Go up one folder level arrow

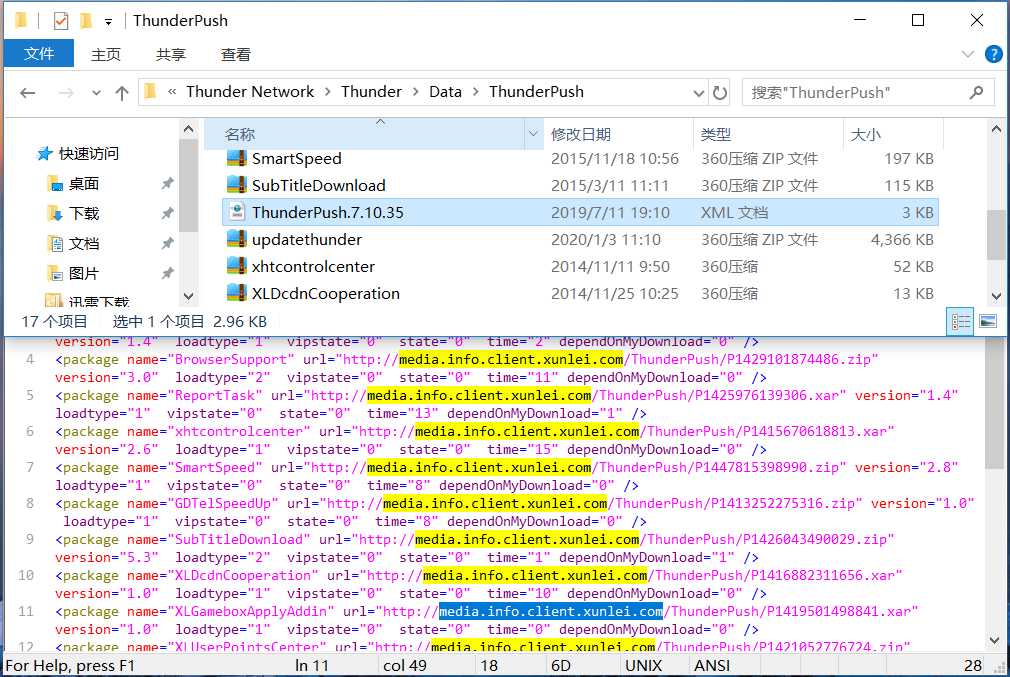tap(122, 93)
